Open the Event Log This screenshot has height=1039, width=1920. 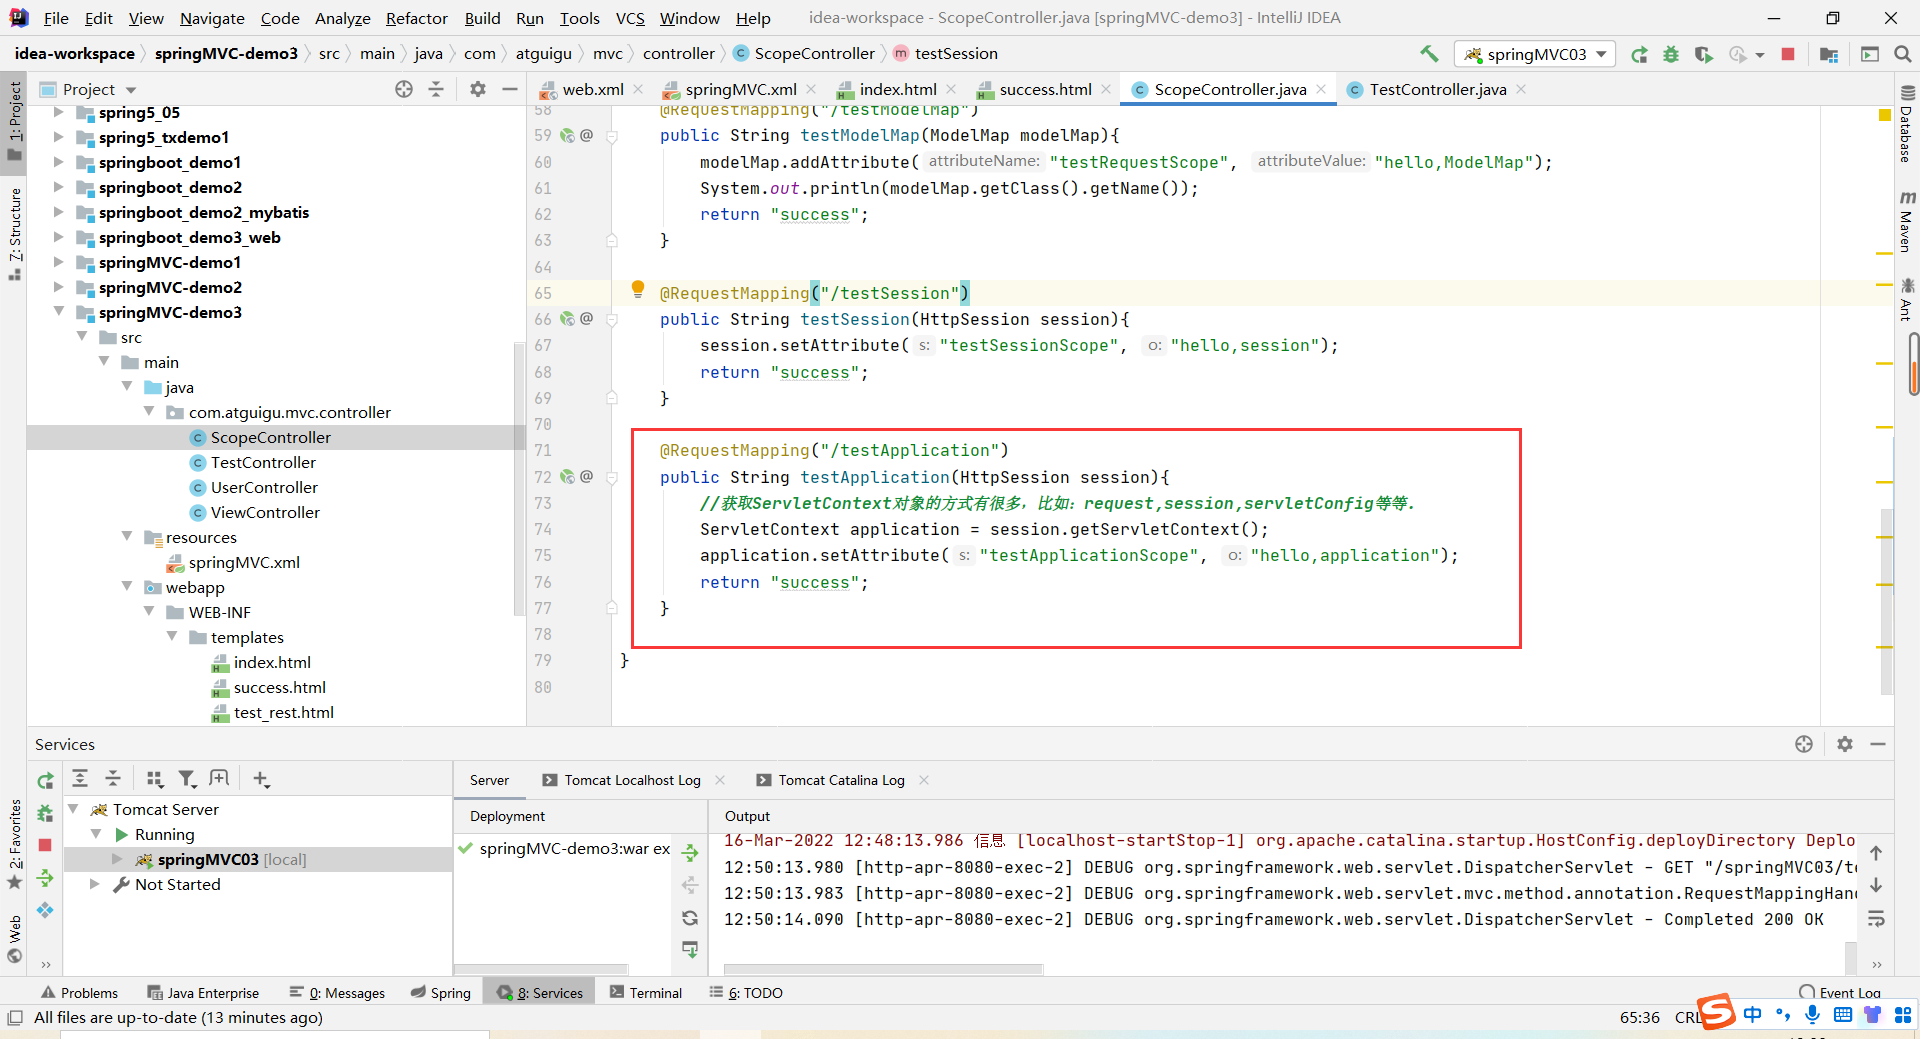click(1840, 992)
